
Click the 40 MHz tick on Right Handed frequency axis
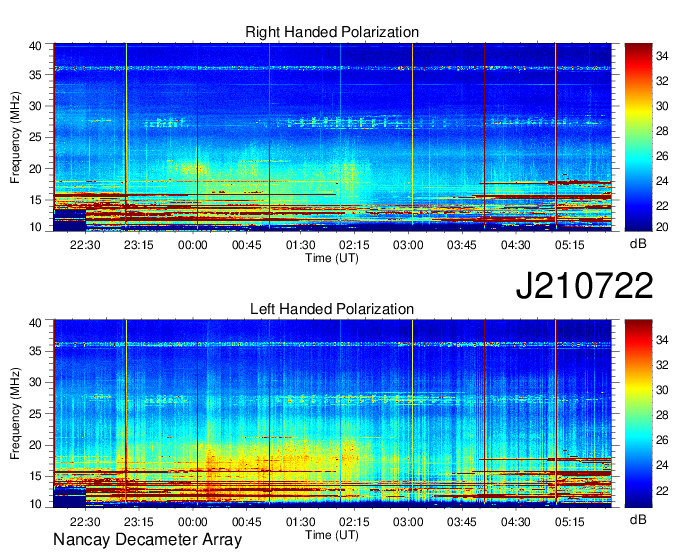coord(35,46)
